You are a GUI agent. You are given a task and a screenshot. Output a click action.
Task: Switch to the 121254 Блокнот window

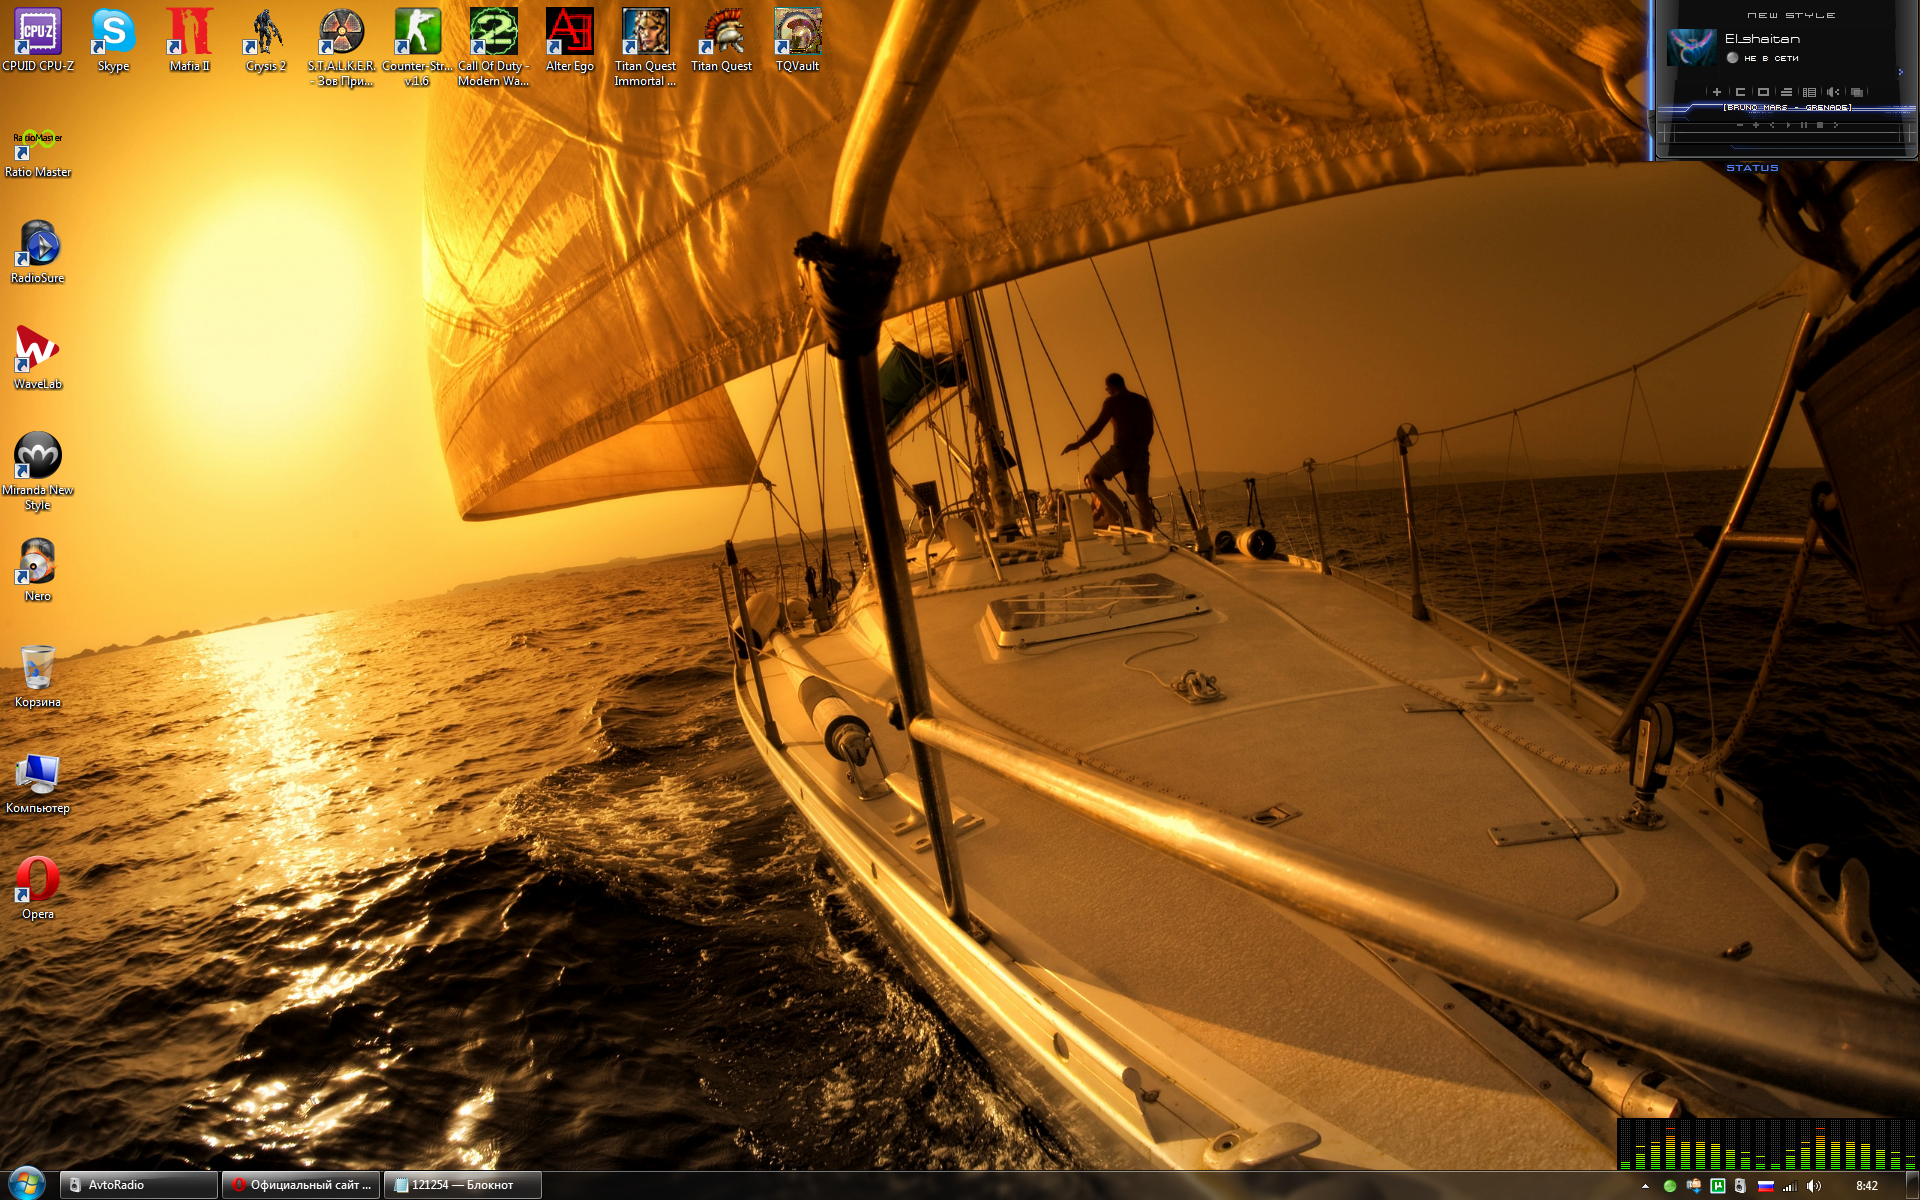462,1185
